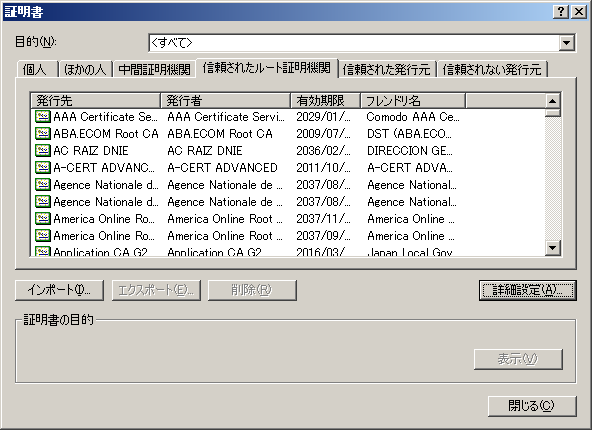Viewport: 592px width, 430px height.
Task: Select the 'ABA.ECOM Root CA' issued-to entry
Action: (106, 134)
